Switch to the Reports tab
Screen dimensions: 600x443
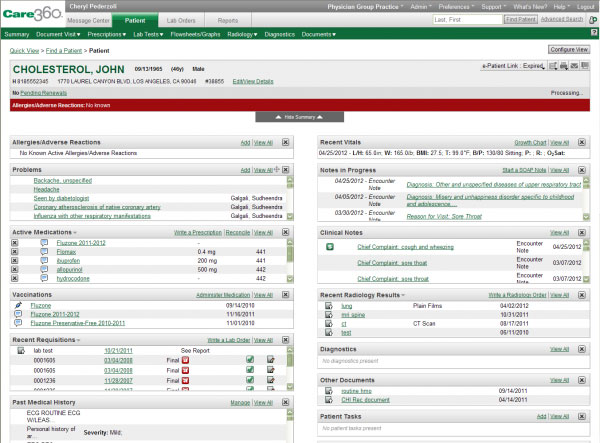click(x=228, y=21)
